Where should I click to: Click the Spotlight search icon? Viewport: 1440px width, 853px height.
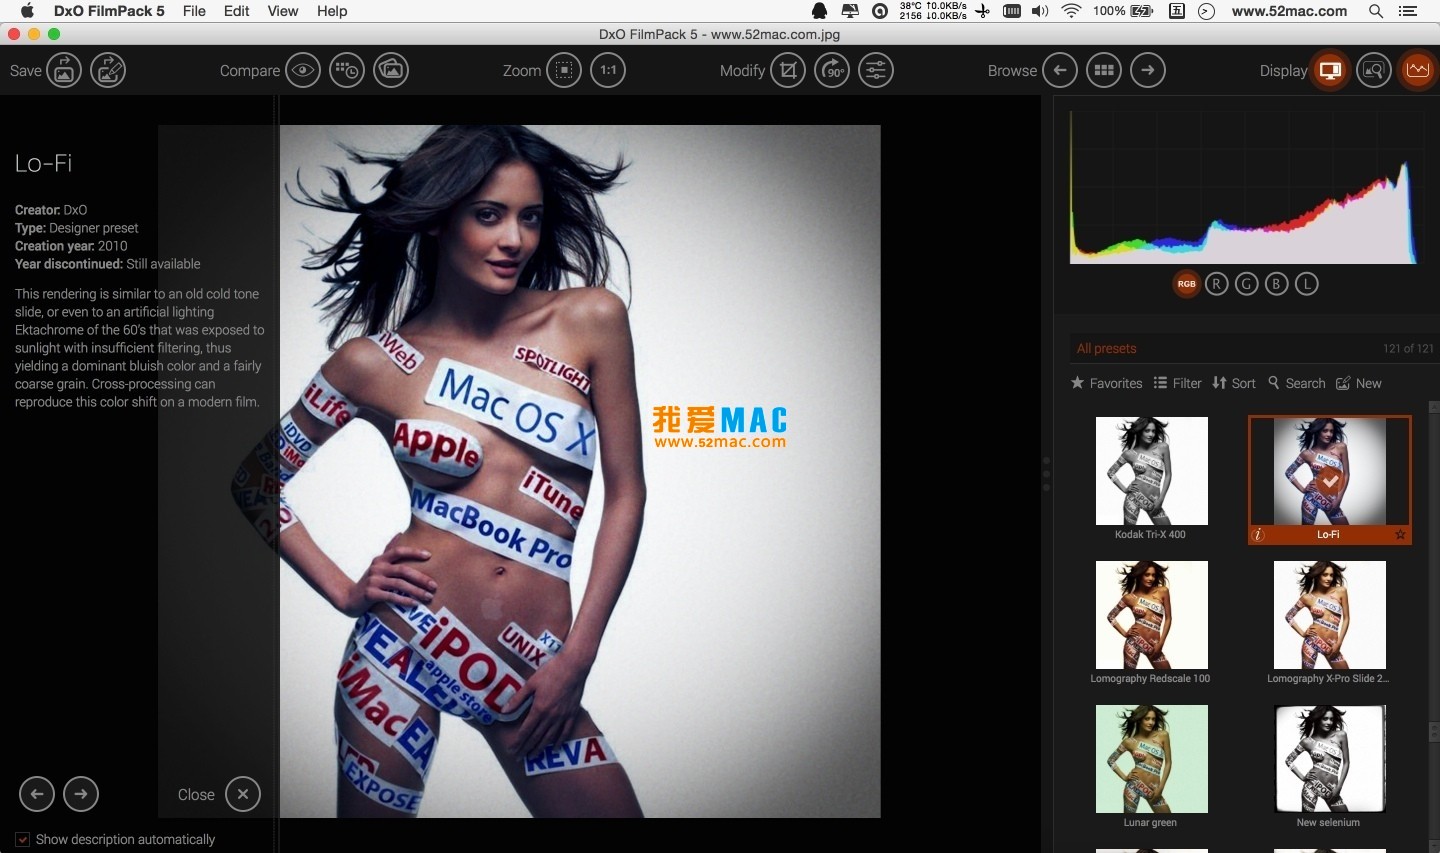(x=1376, y=11)
